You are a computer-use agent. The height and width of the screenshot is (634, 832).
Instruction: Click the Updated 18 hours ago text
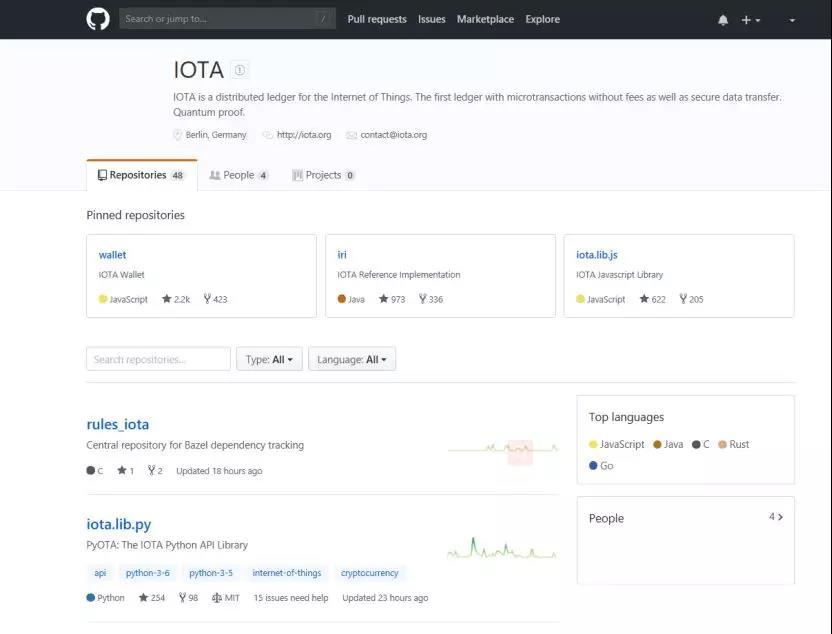click(x=219, y=471)
